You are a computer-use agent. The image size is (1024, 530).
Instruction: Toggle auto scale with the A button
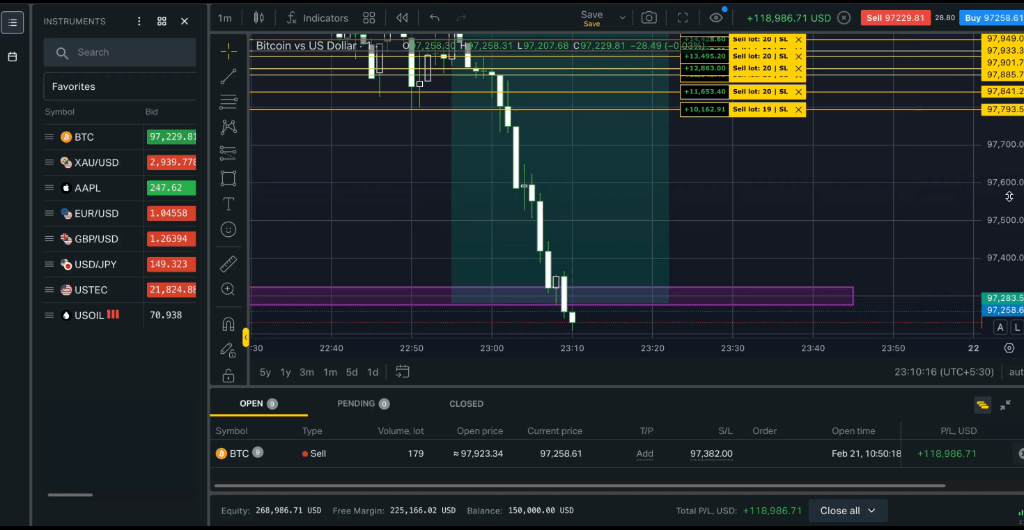pyautogui.click(x=1000, y=328)
